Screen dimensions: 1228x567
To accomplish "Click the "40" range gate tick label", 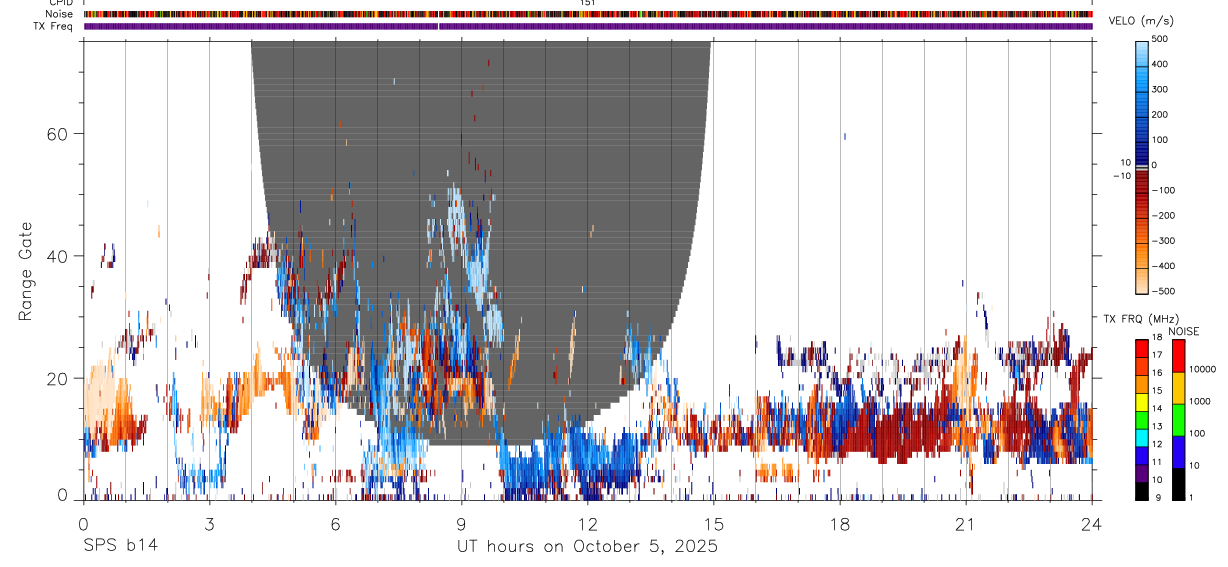I will pos(58,256).
